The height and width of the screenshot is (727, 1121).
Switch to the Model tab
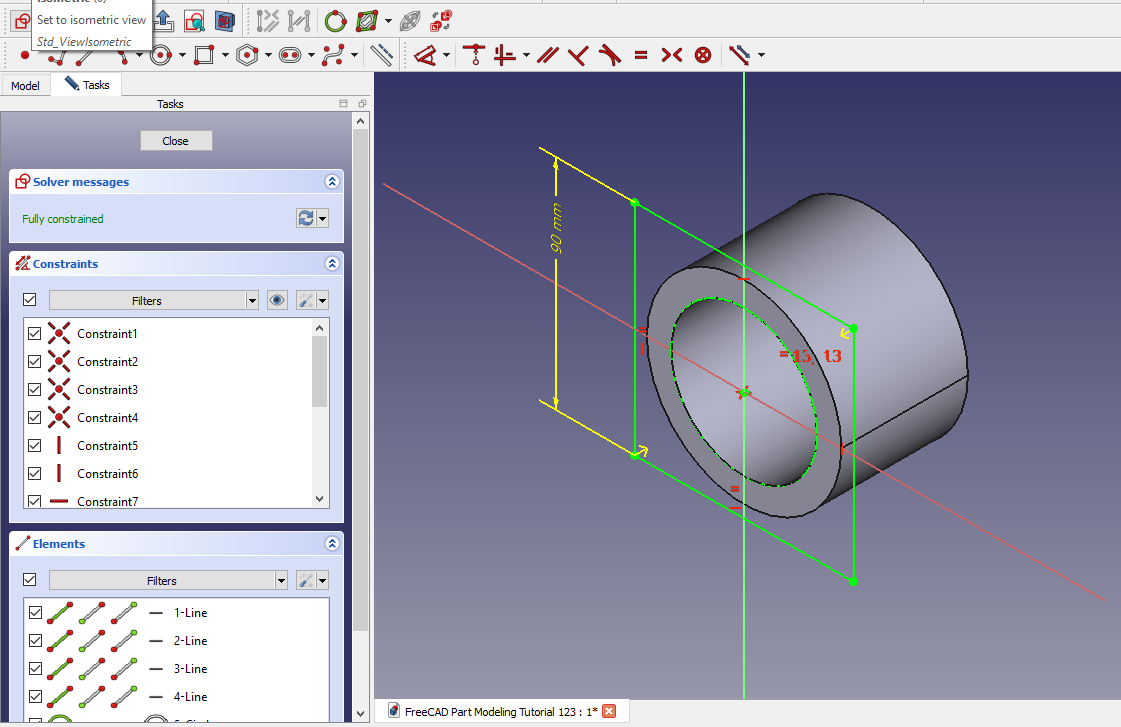coord(26,86)
